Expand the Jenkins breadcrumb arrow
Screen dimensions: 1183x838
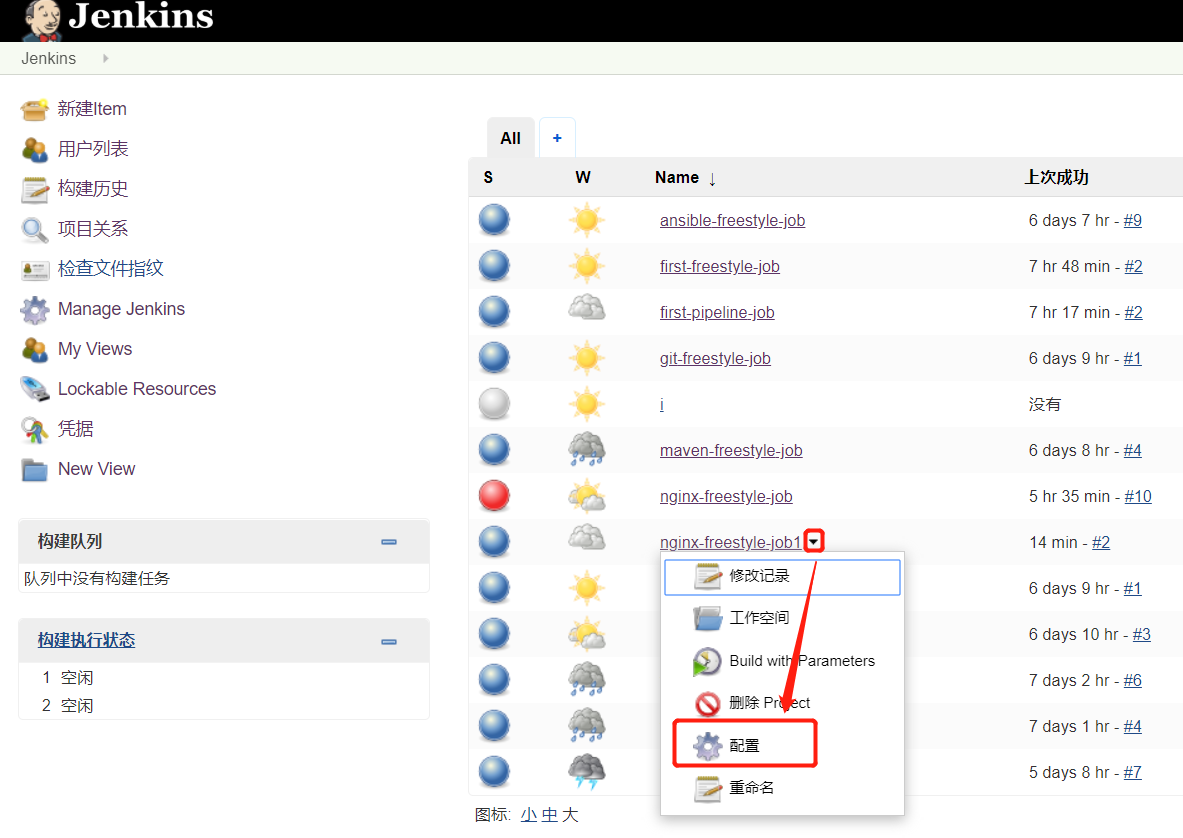click(x=106, y=58)
